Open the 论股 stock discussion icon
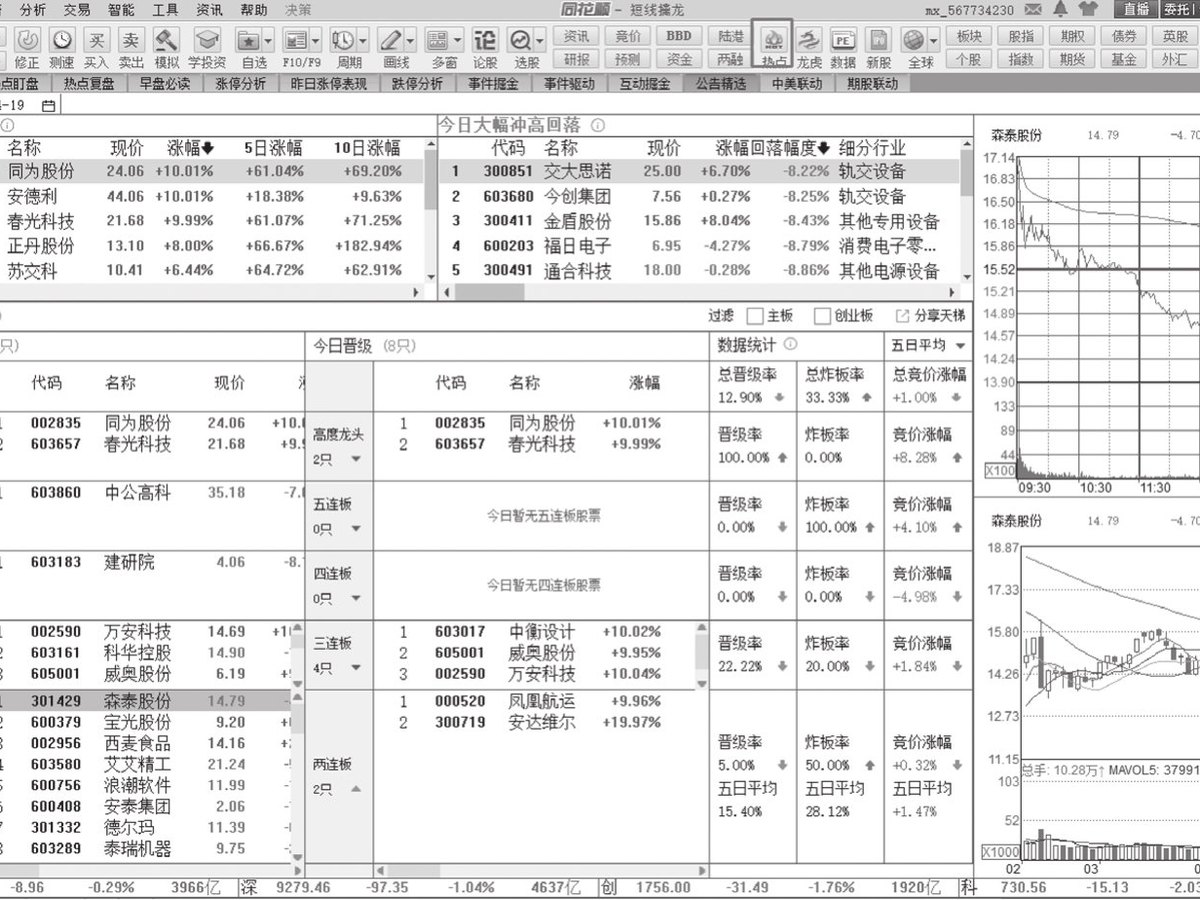 (x=484, y=41)
